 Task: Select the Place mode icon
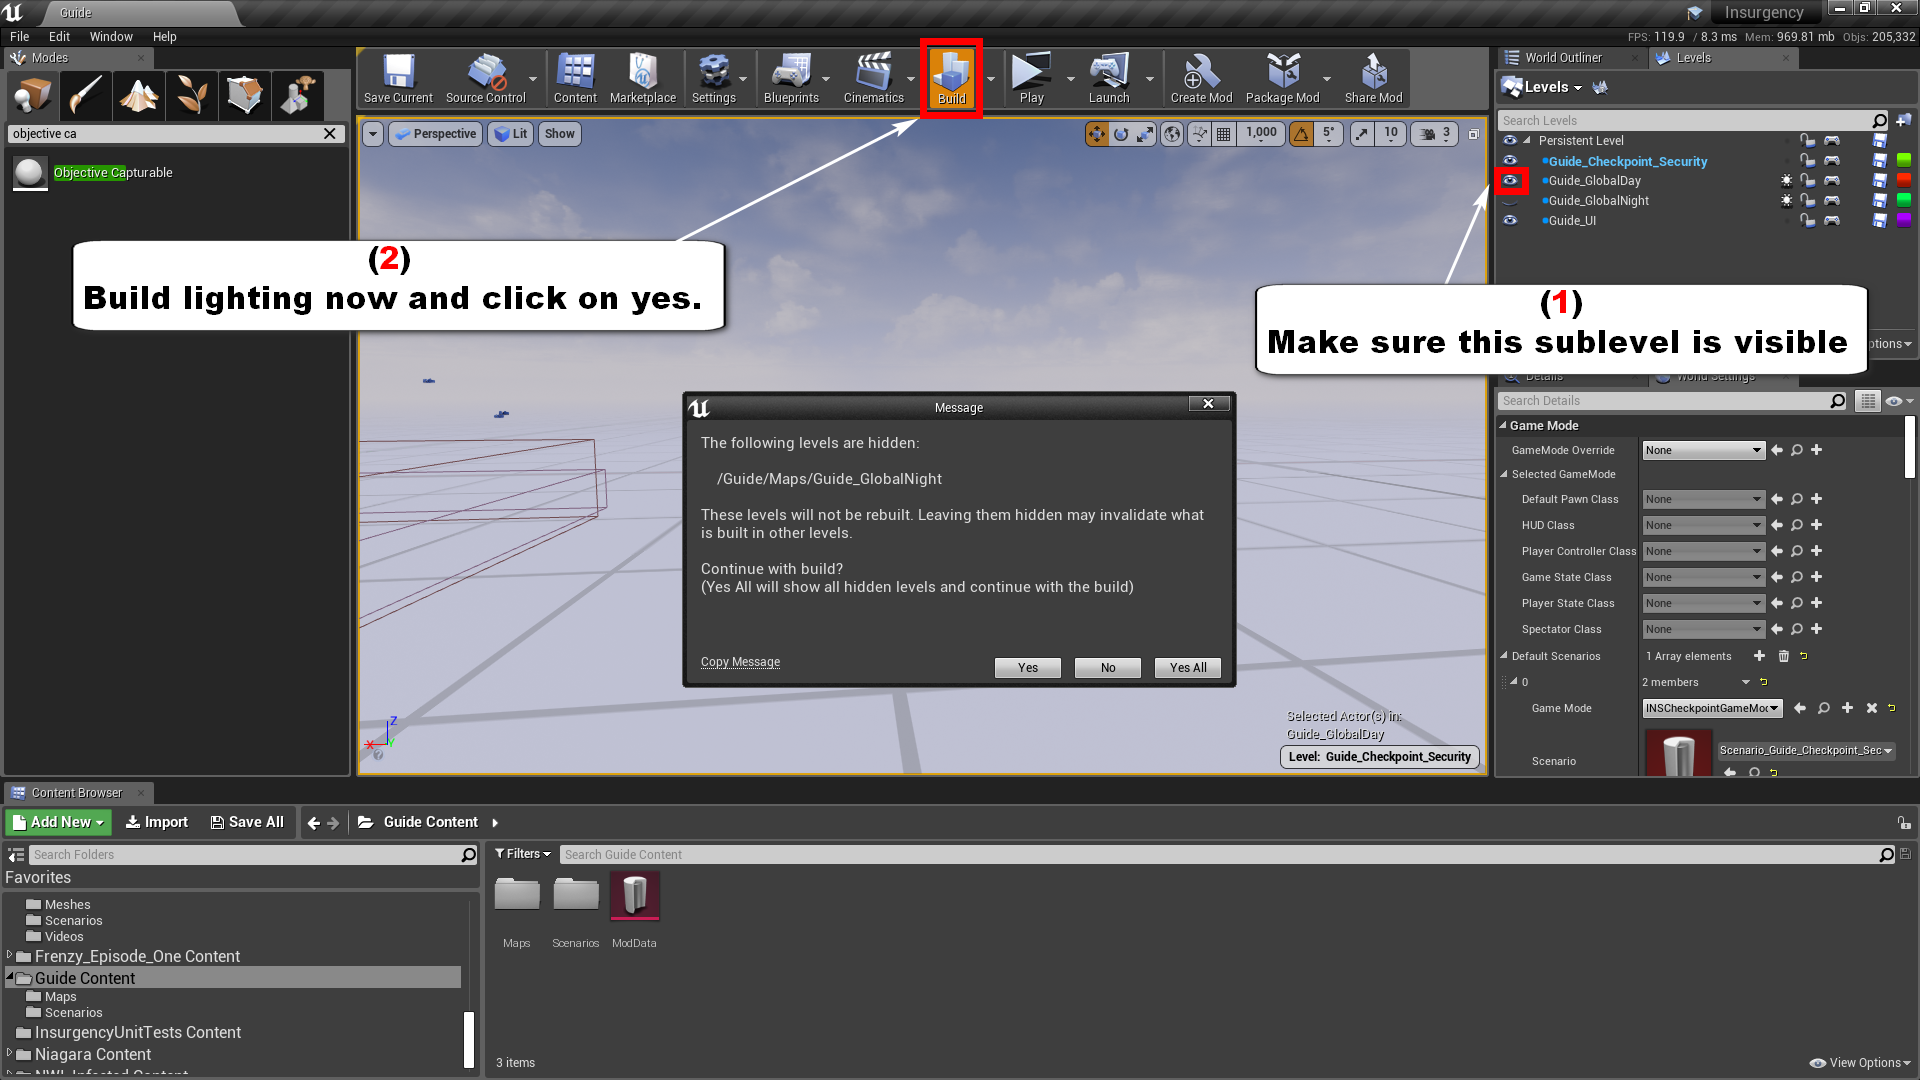click(32, 96)
